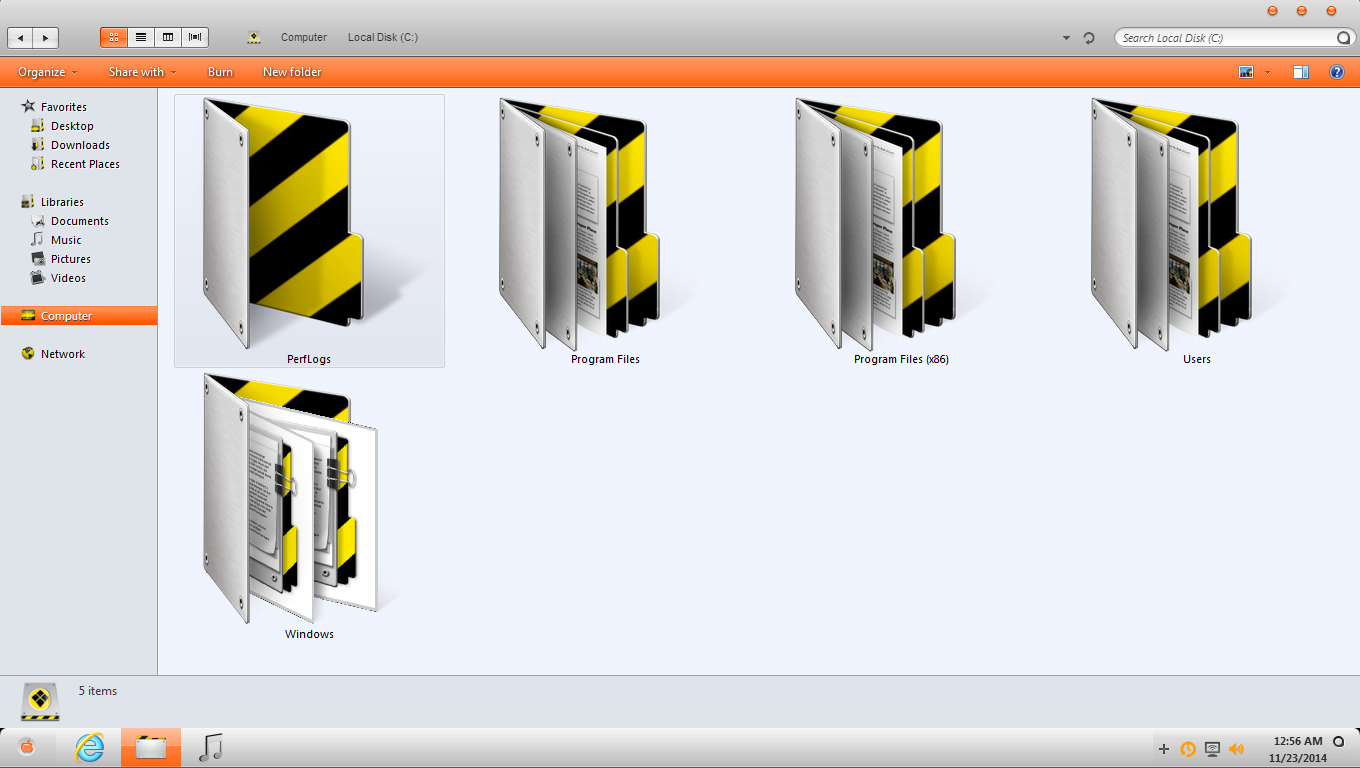The height and width of the screenshot is (768, 1360).
Task: Change your view using the picture icon
Action: (1246, 72)
